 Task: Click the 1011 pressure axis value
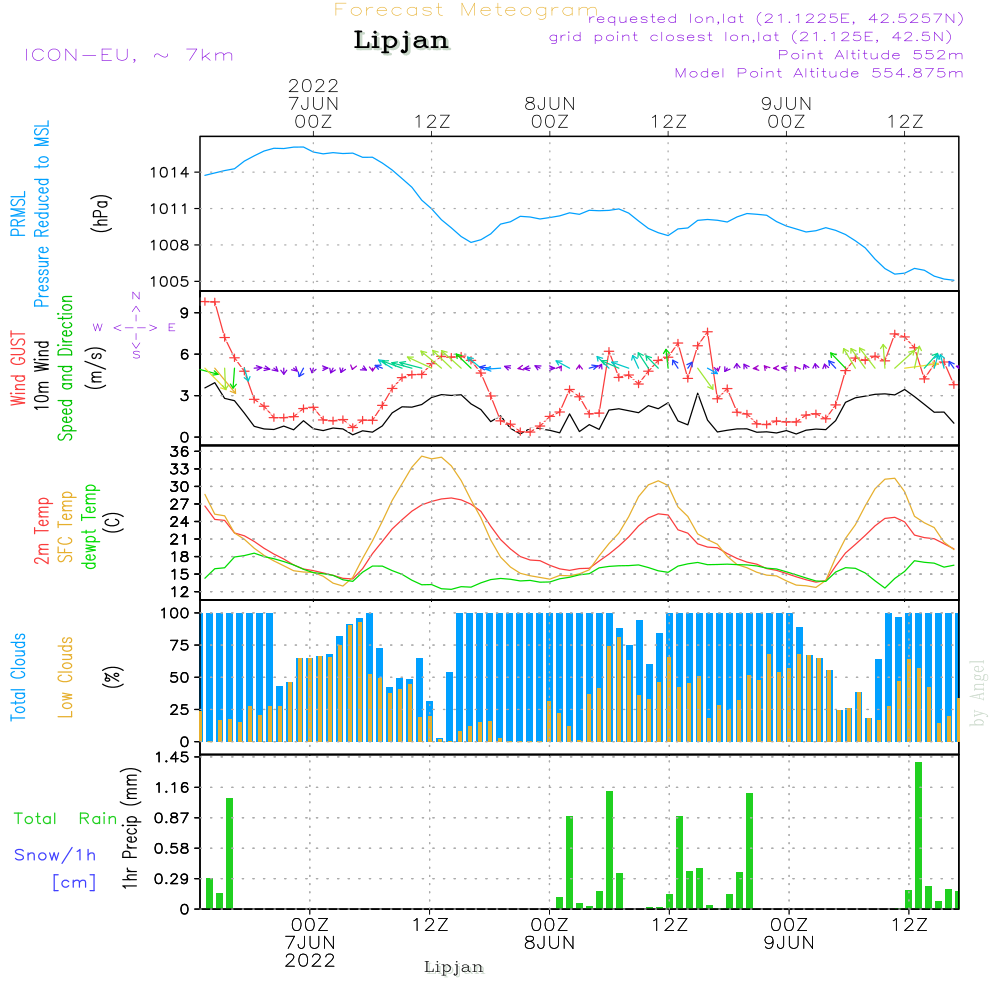(x=170, y=209)
